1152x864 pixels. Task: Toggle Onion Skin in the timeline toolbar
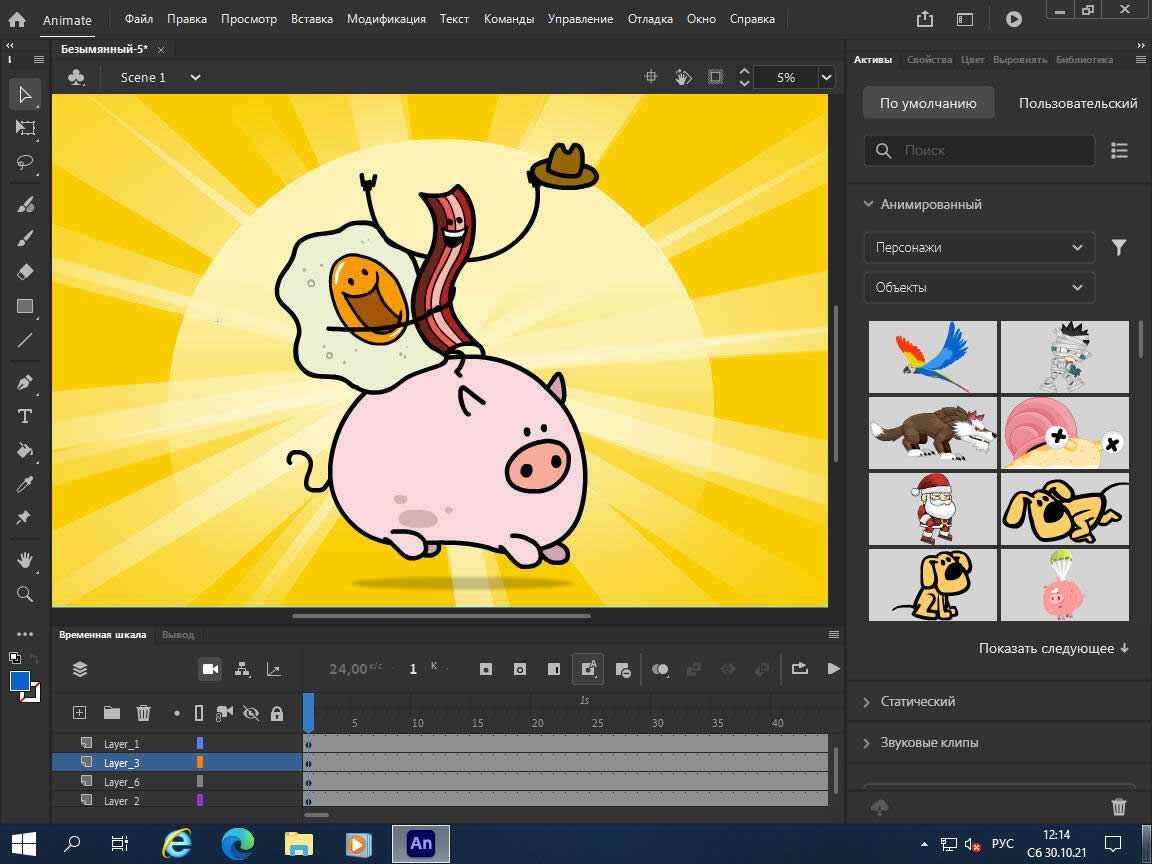click(661, 669)
